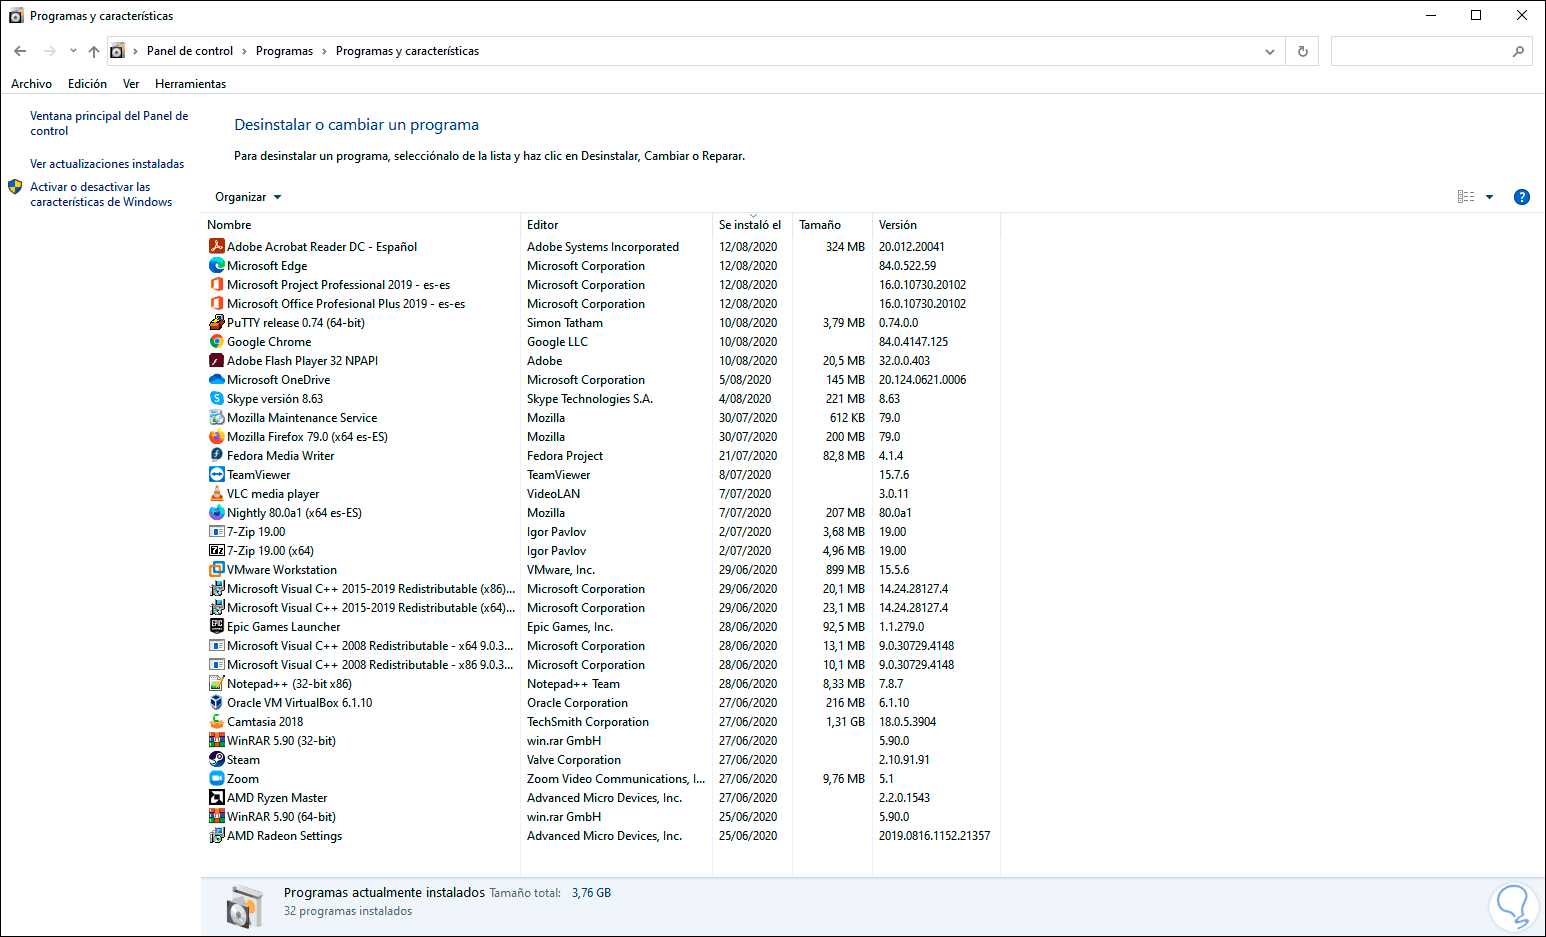This screenshot has width=1546, height=937.
Task: Sort list by Nombre column header
Action: coord(362,225)
